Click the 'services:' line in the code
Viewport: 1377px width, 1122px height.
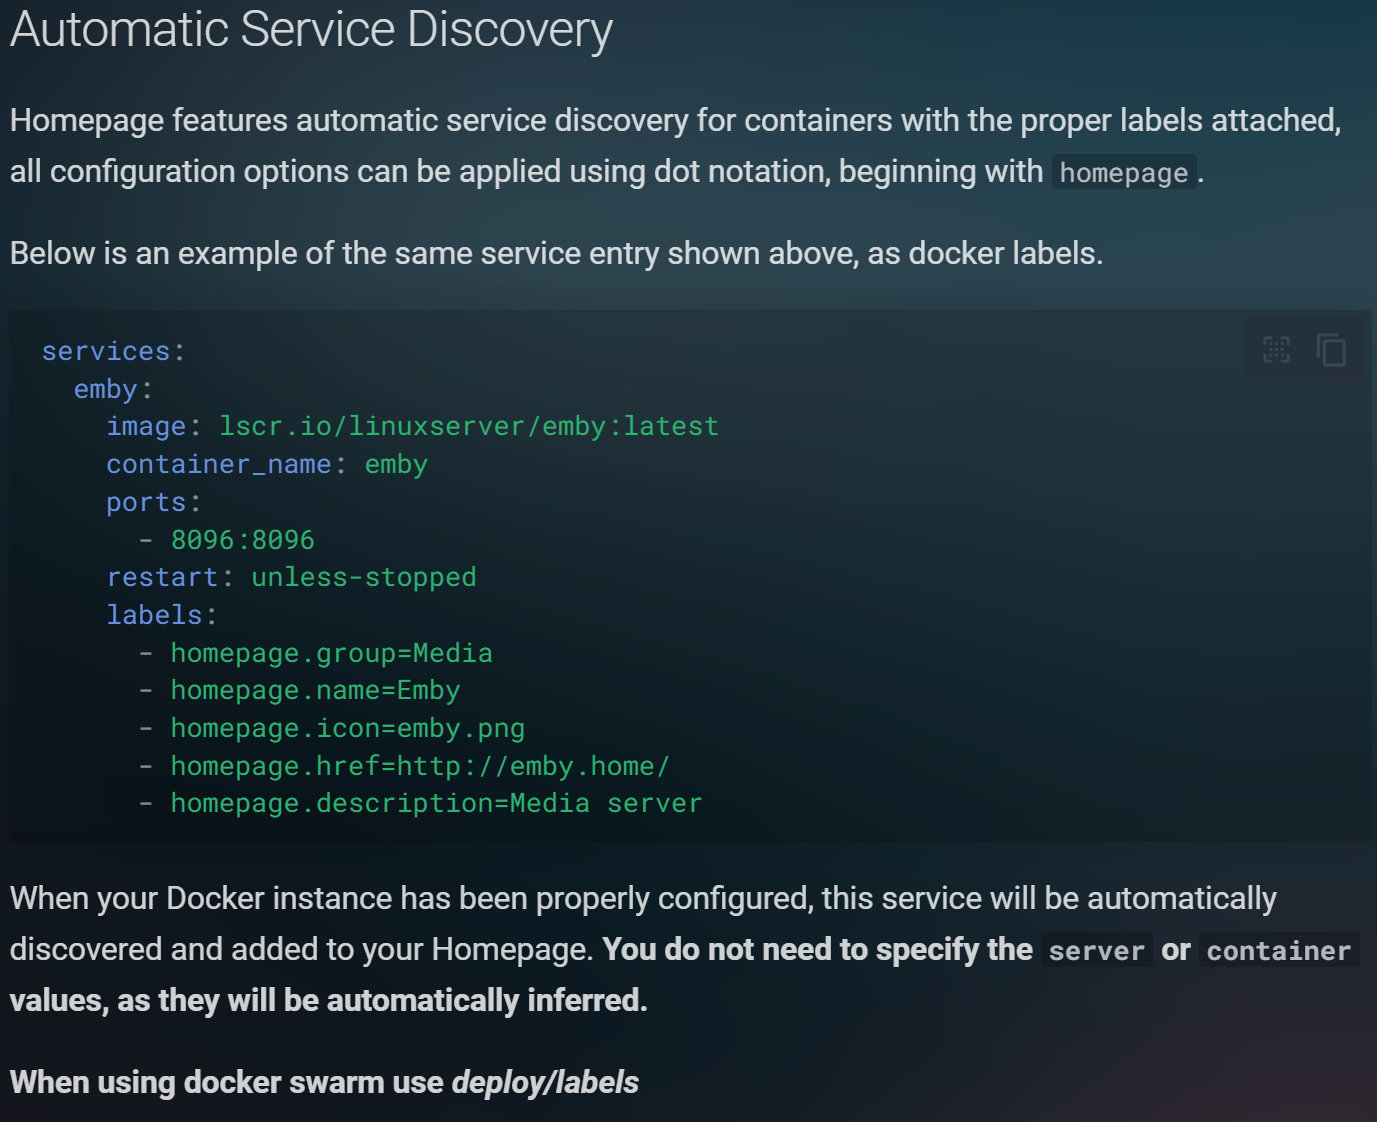(x=113, y=351)
